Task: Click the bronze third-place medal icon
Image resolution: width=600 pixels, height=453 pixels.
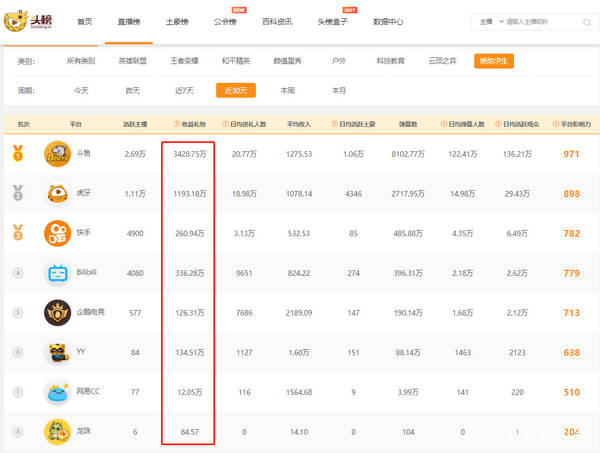Action: 18,233
